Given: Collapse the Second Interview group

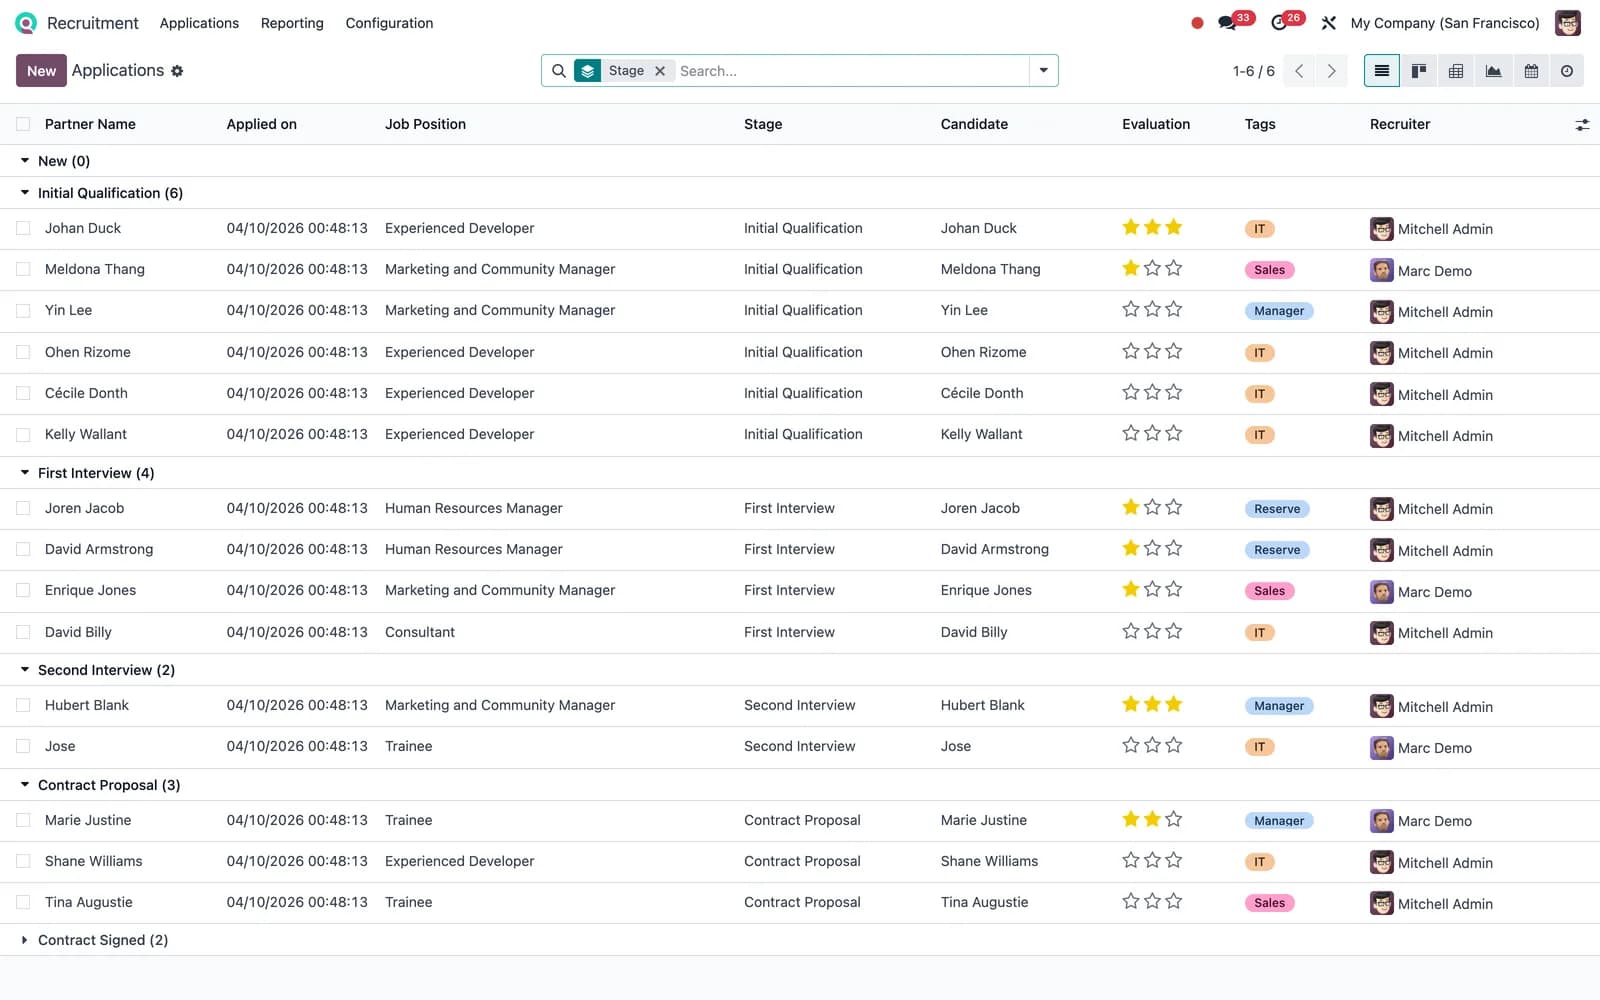Looking at the screenshot, I should [x=25, y=670].
